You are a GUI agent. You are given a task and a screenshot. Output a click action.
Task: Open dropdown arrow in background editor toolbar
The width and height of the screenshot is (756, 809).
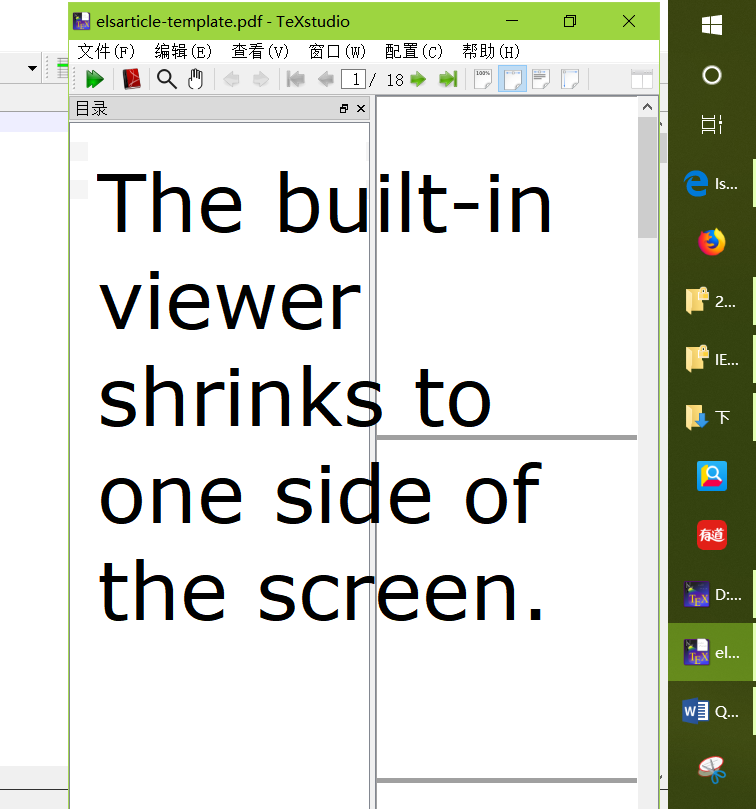coord(33,68)
